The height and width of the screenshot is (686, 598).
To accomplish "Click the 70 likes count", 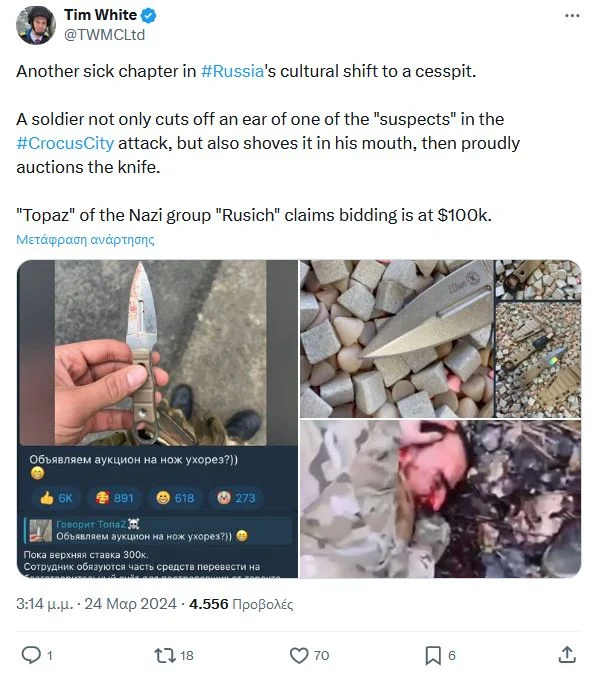I will pos(321,655).
